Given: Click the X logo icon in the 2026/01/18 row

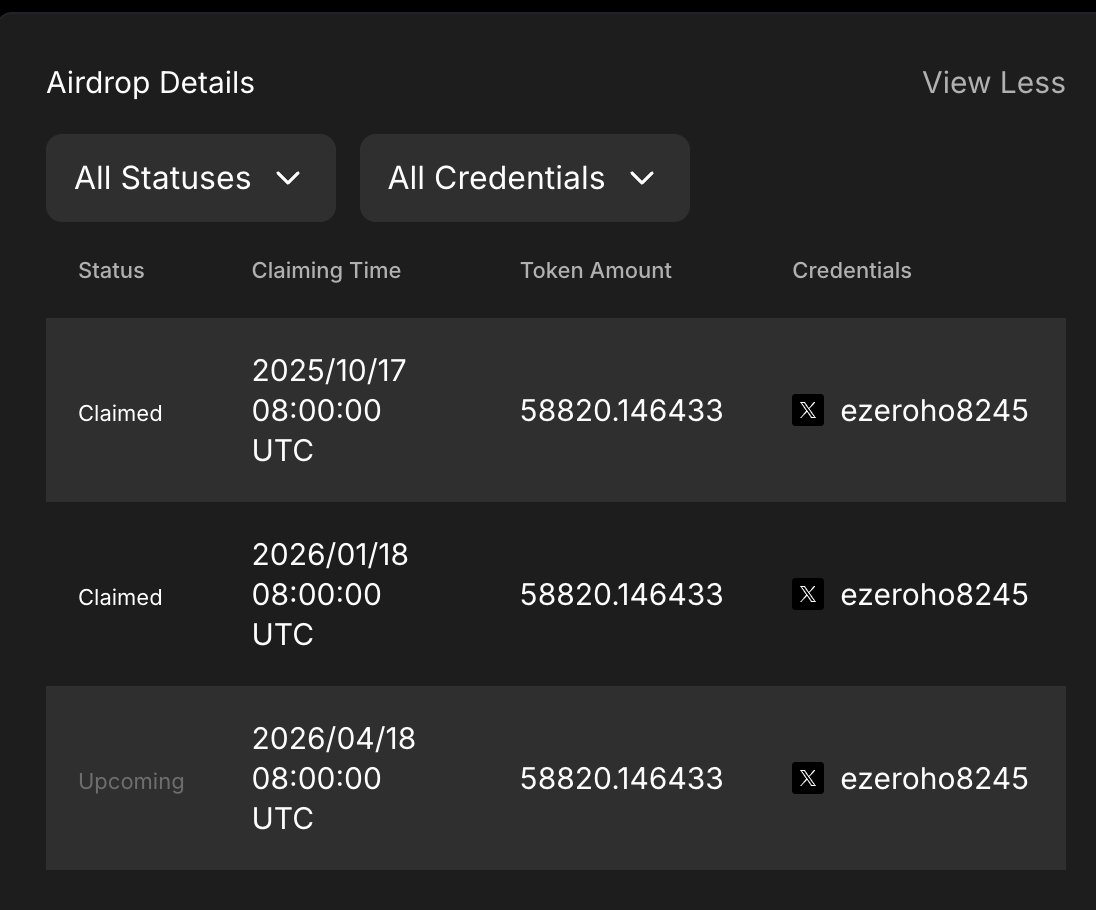Looking at the screenshot, I should click(808, 594).
